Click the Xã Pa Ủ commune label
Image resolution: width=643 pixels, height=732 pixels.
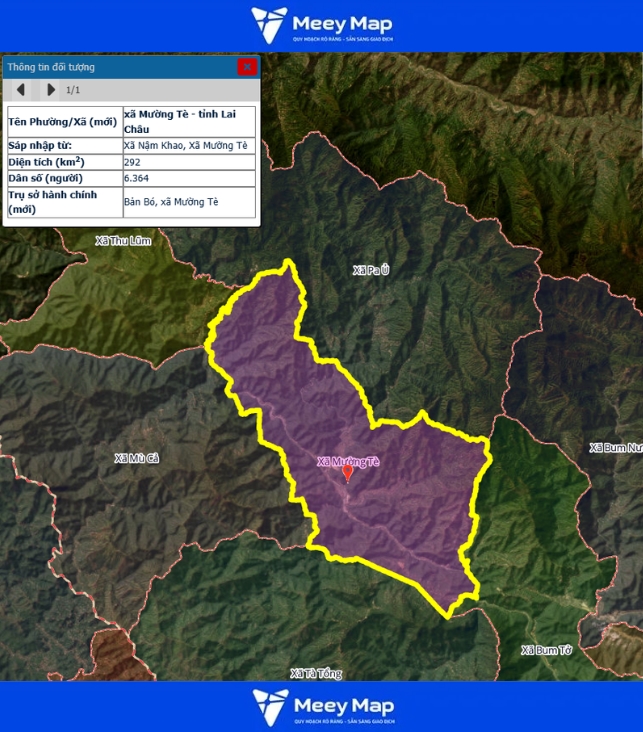coord(371,270)
